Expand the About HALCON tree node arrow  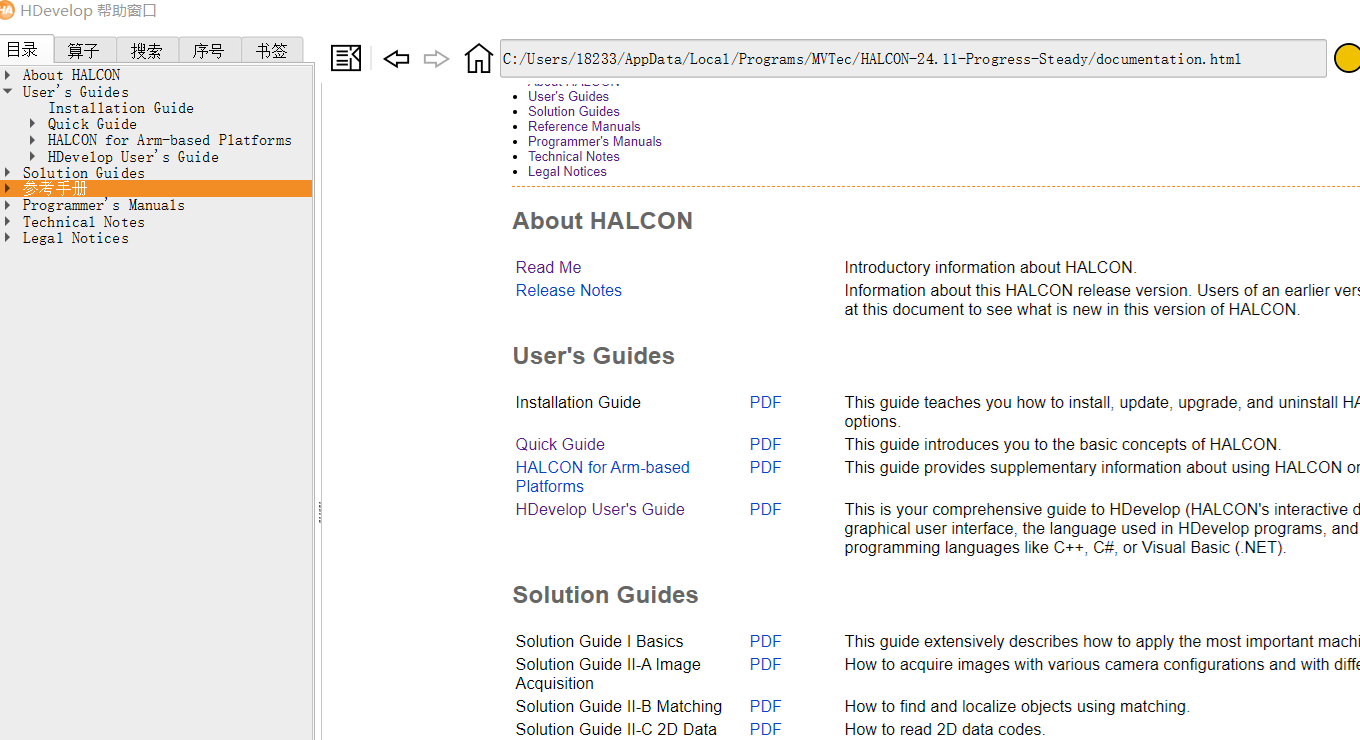pos(8,75)
